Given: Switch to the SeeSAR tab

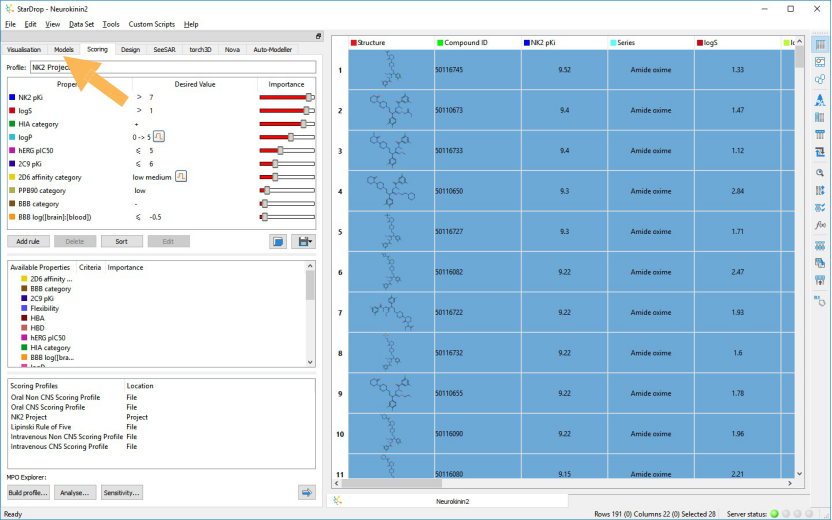Looking at the screenshot, I should coord(164,49).
